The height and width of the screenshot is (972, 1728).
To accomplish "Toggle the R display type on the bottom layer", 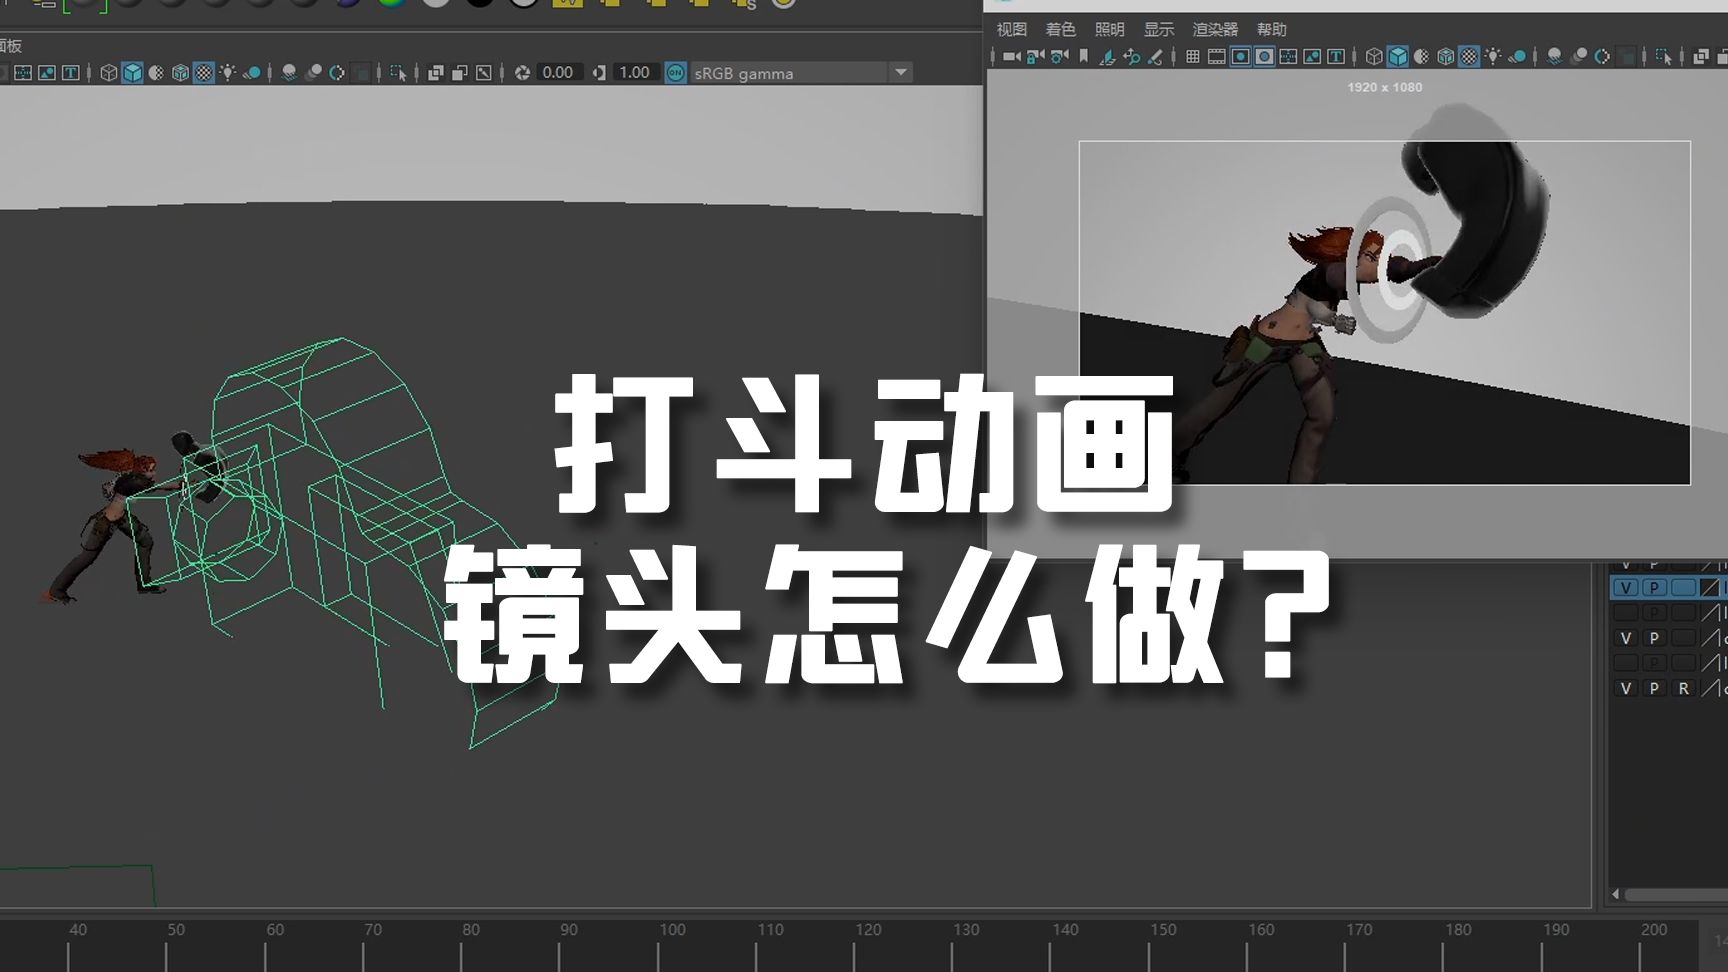I will tap(1683, 688).
